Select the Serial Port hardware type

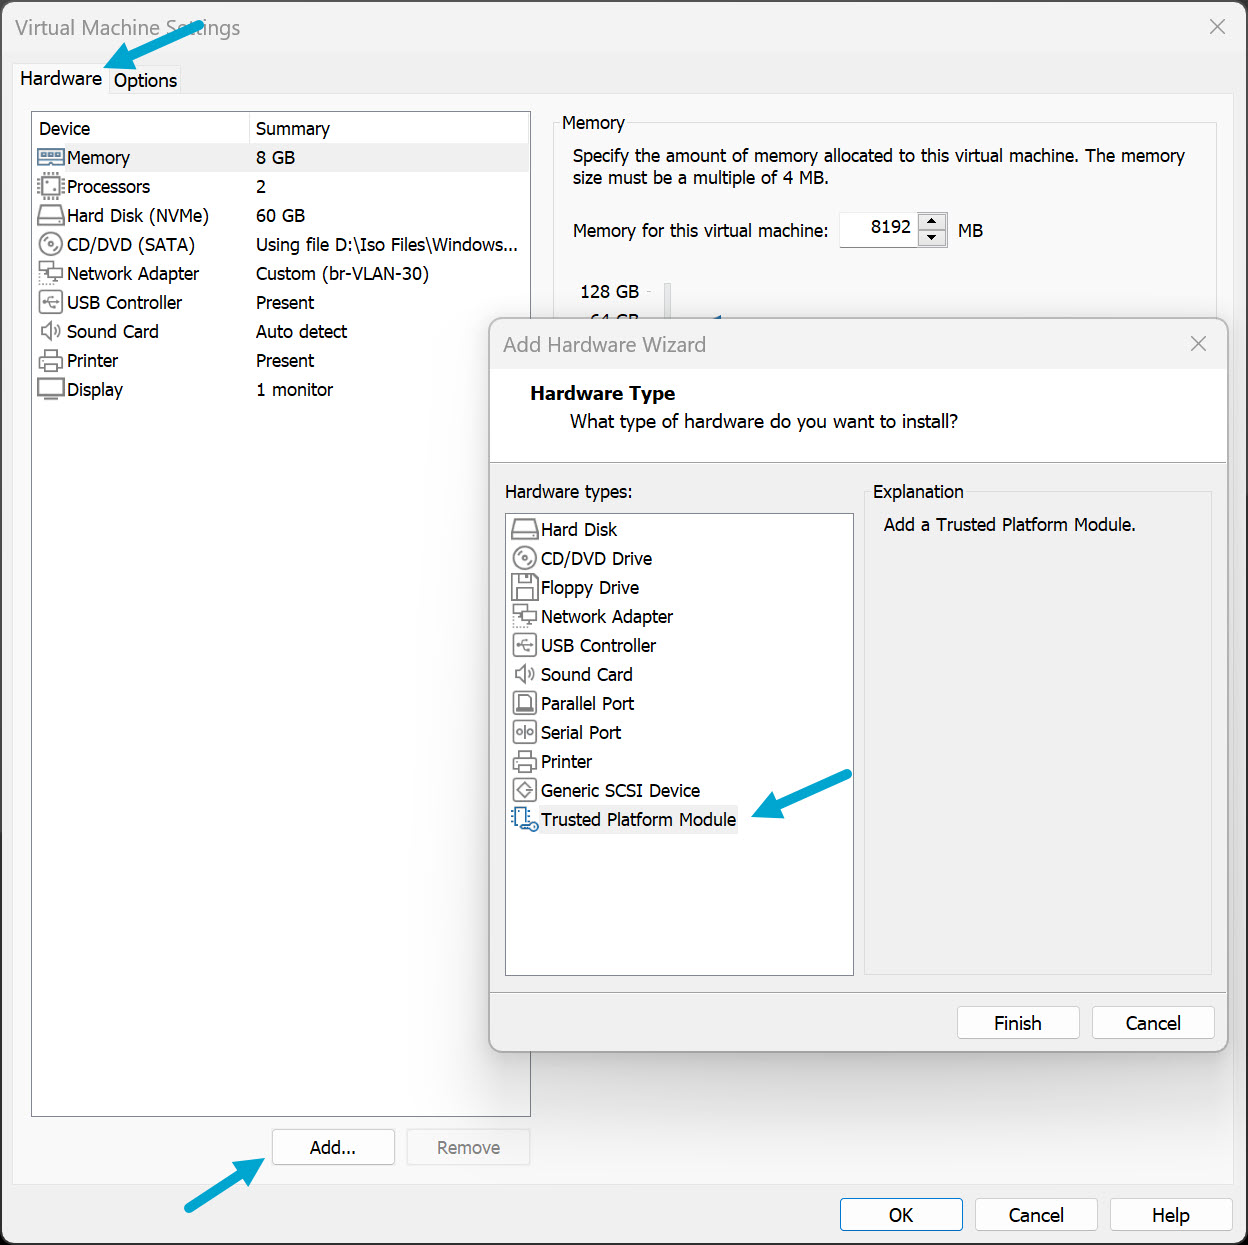(x=580, y=732)
